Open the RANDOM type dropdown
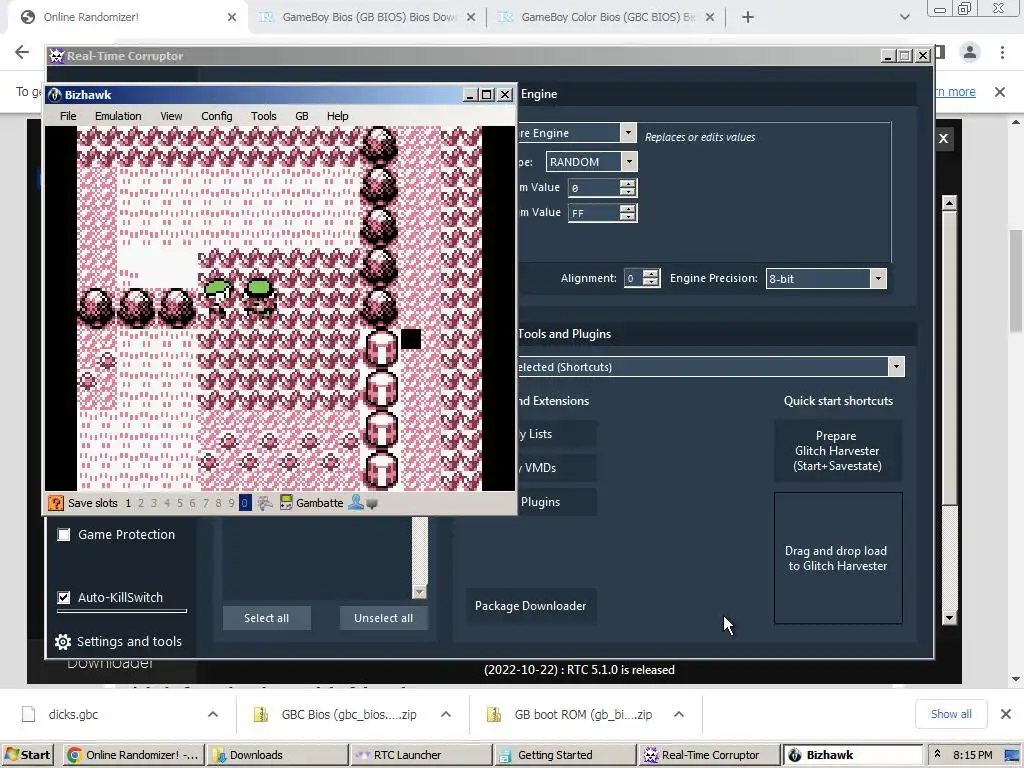 [x=629, y=161]
